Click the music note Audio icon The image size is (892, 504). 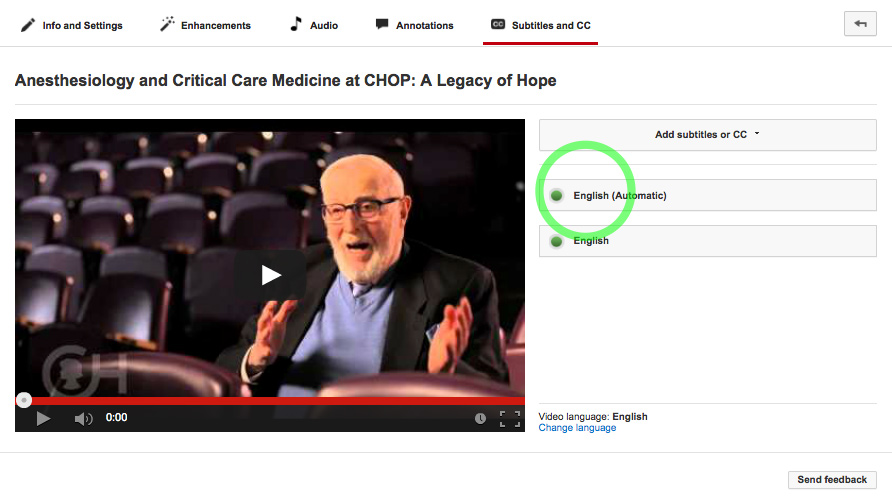coord(296,24)
